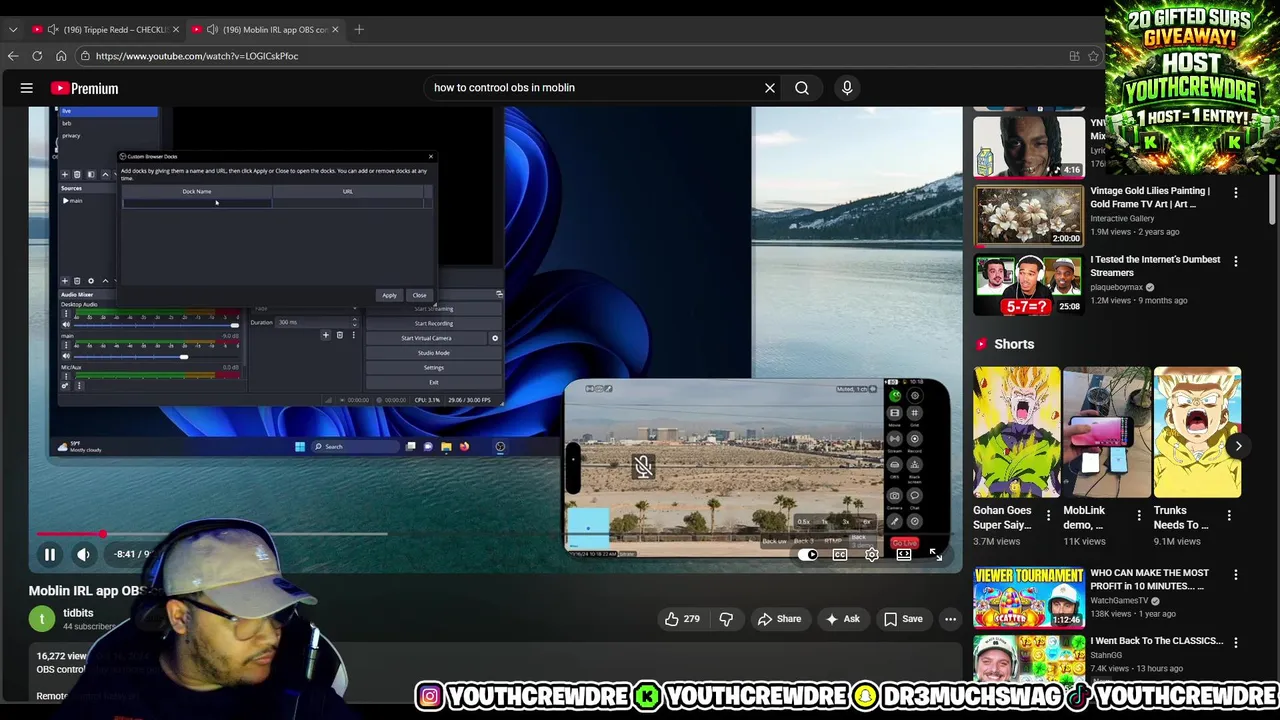Viewport: 1280px width, 720px height.
Task: Bookmark this page with the star icon
Action: [1093, 56]
